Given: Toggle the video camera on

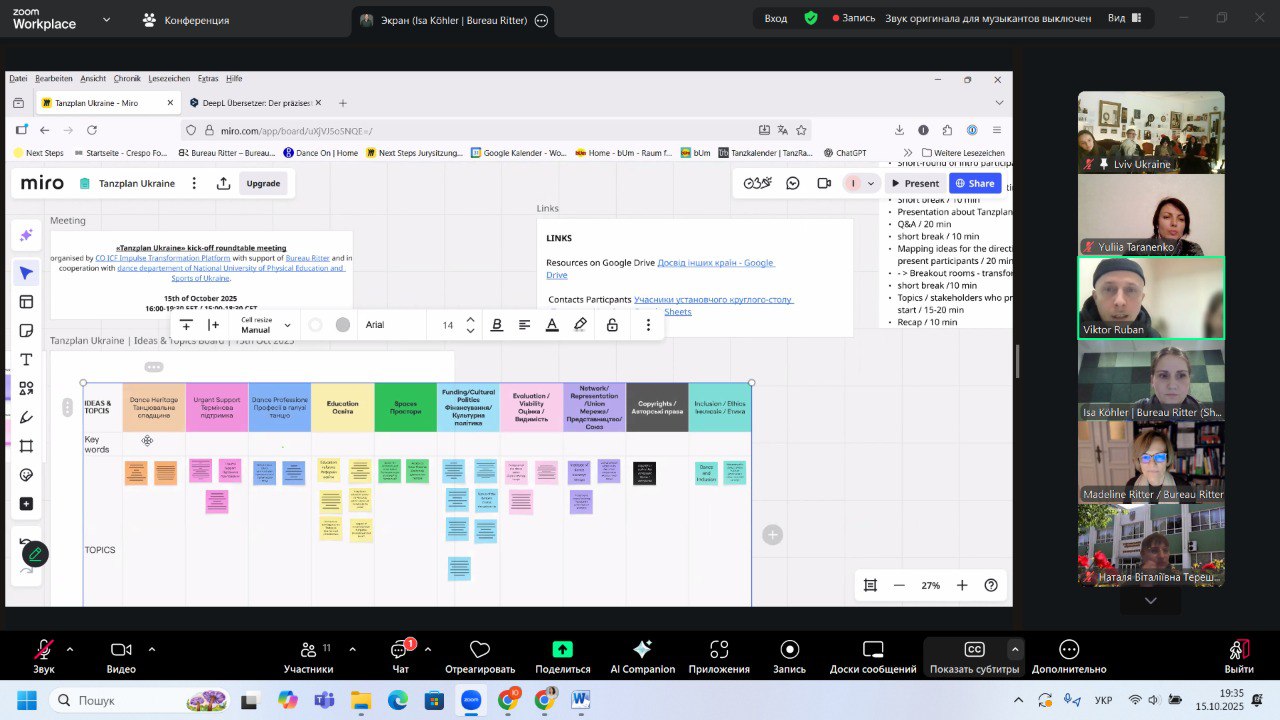Looking at the screenshot, I should point(121,650).
